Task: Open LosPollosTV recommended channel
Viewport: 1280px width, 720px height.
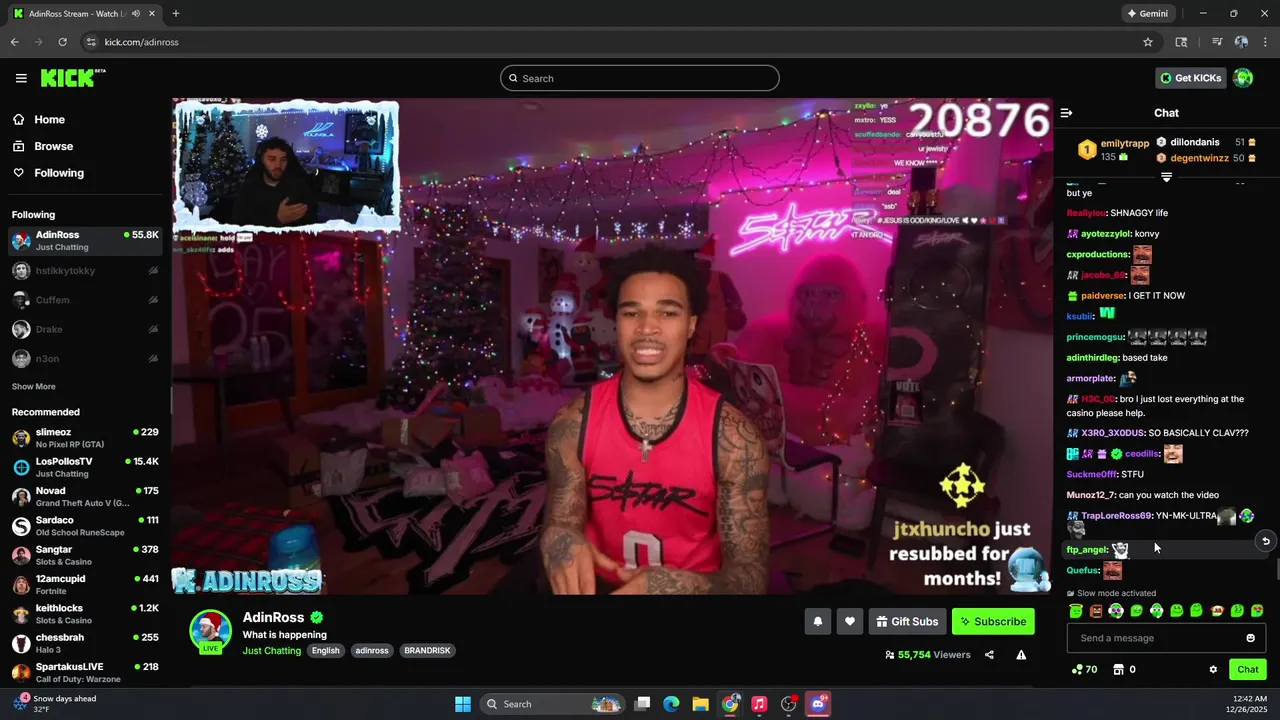Action: tap(85, 467)
